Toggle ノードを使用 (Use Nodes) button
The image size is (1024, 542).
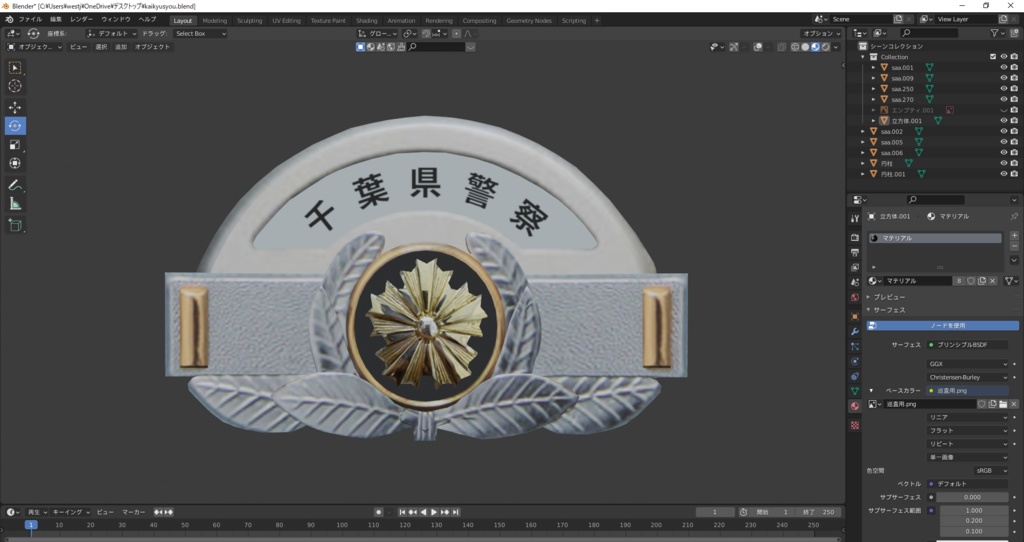point(942,325)
